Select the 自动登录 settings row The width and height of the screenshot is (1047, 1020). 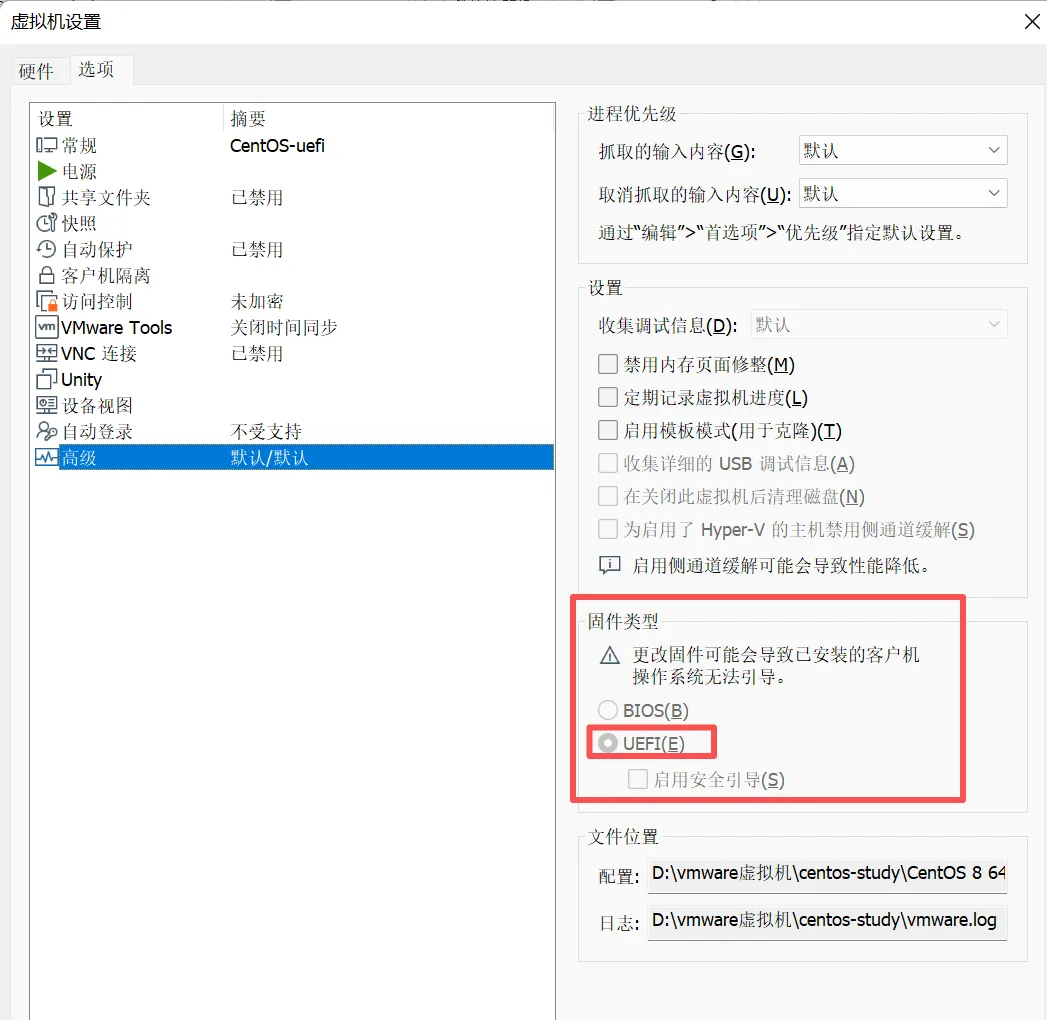(294, 431)
